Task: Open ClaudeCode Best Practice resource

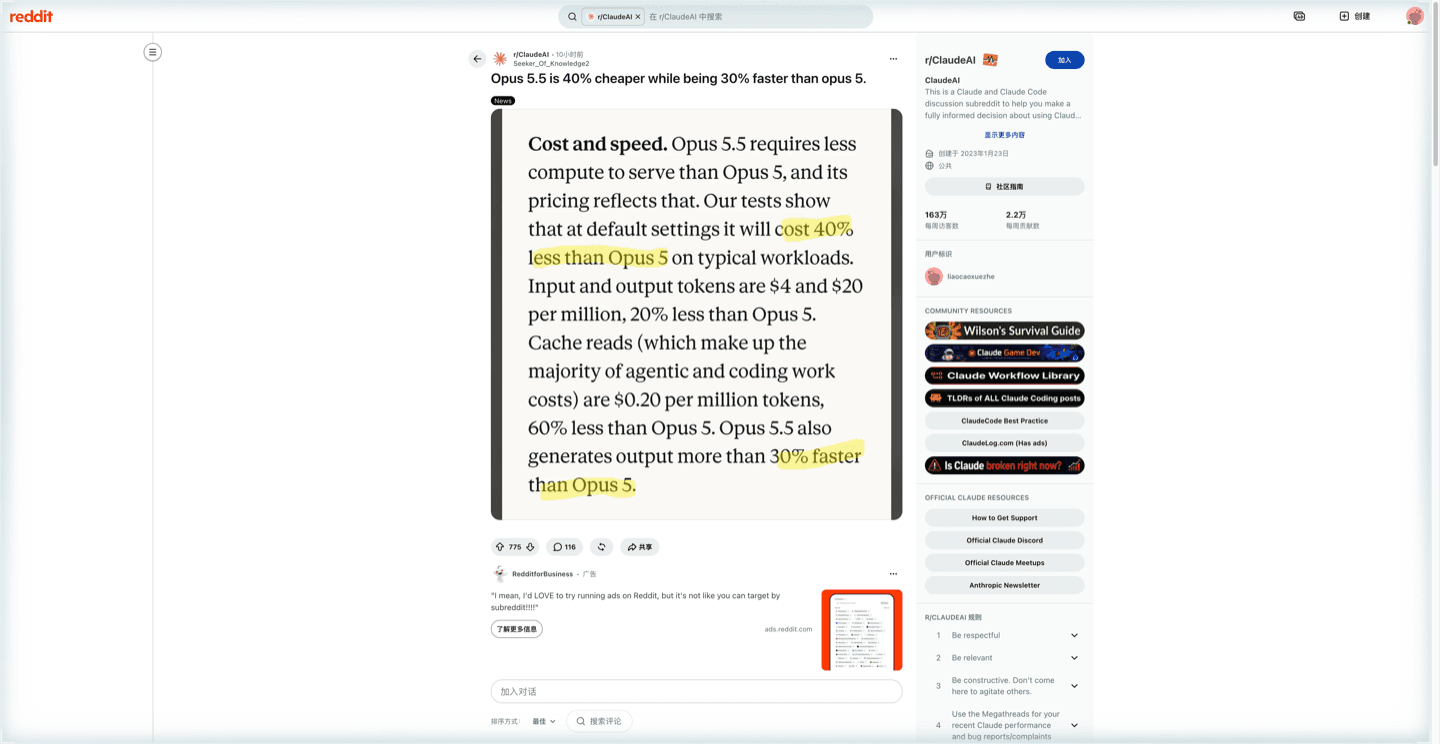Action: (1004, 421)
